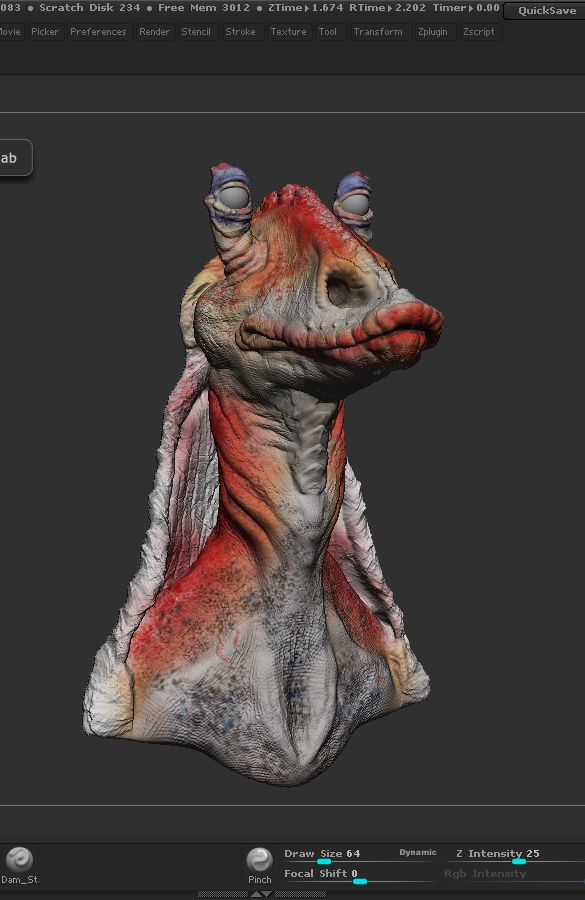Screen dimensions: 585x900
Task: Open the Zscript menu
Action: (x=479, y=32)
